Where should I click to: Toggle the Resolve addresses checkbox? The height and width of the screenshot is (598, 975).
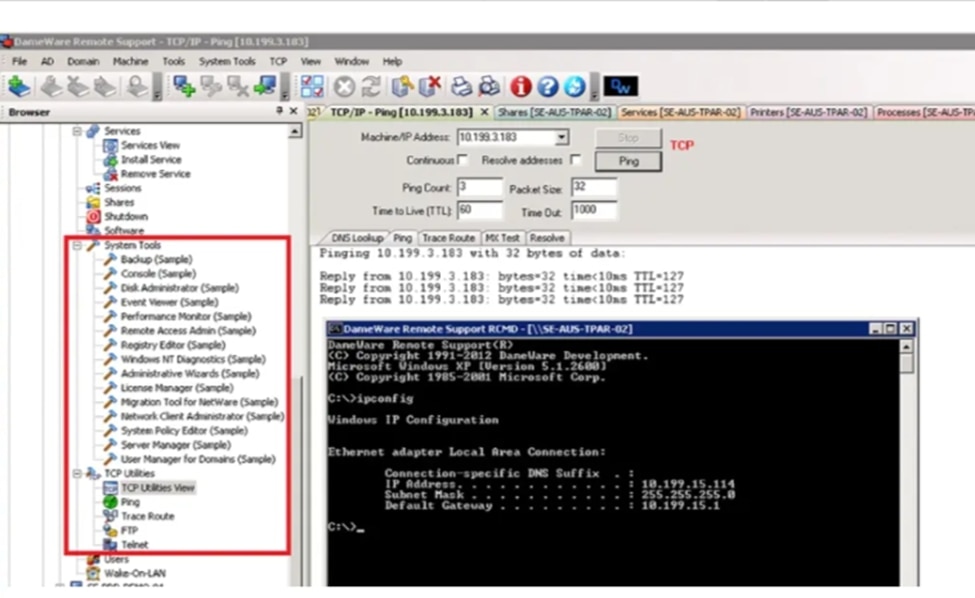point(576,160)
